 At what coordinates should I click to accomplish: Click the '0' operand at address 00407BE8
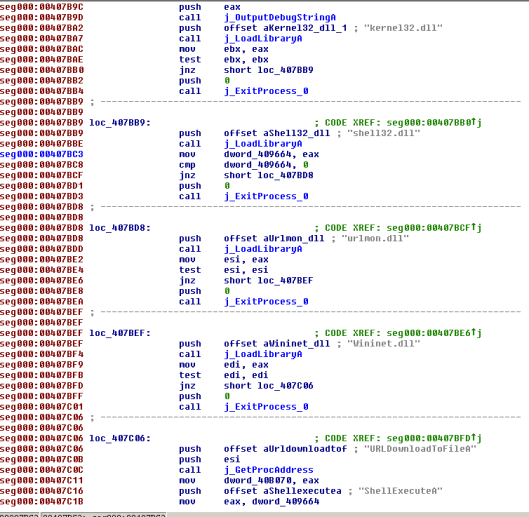coord(227,291)
